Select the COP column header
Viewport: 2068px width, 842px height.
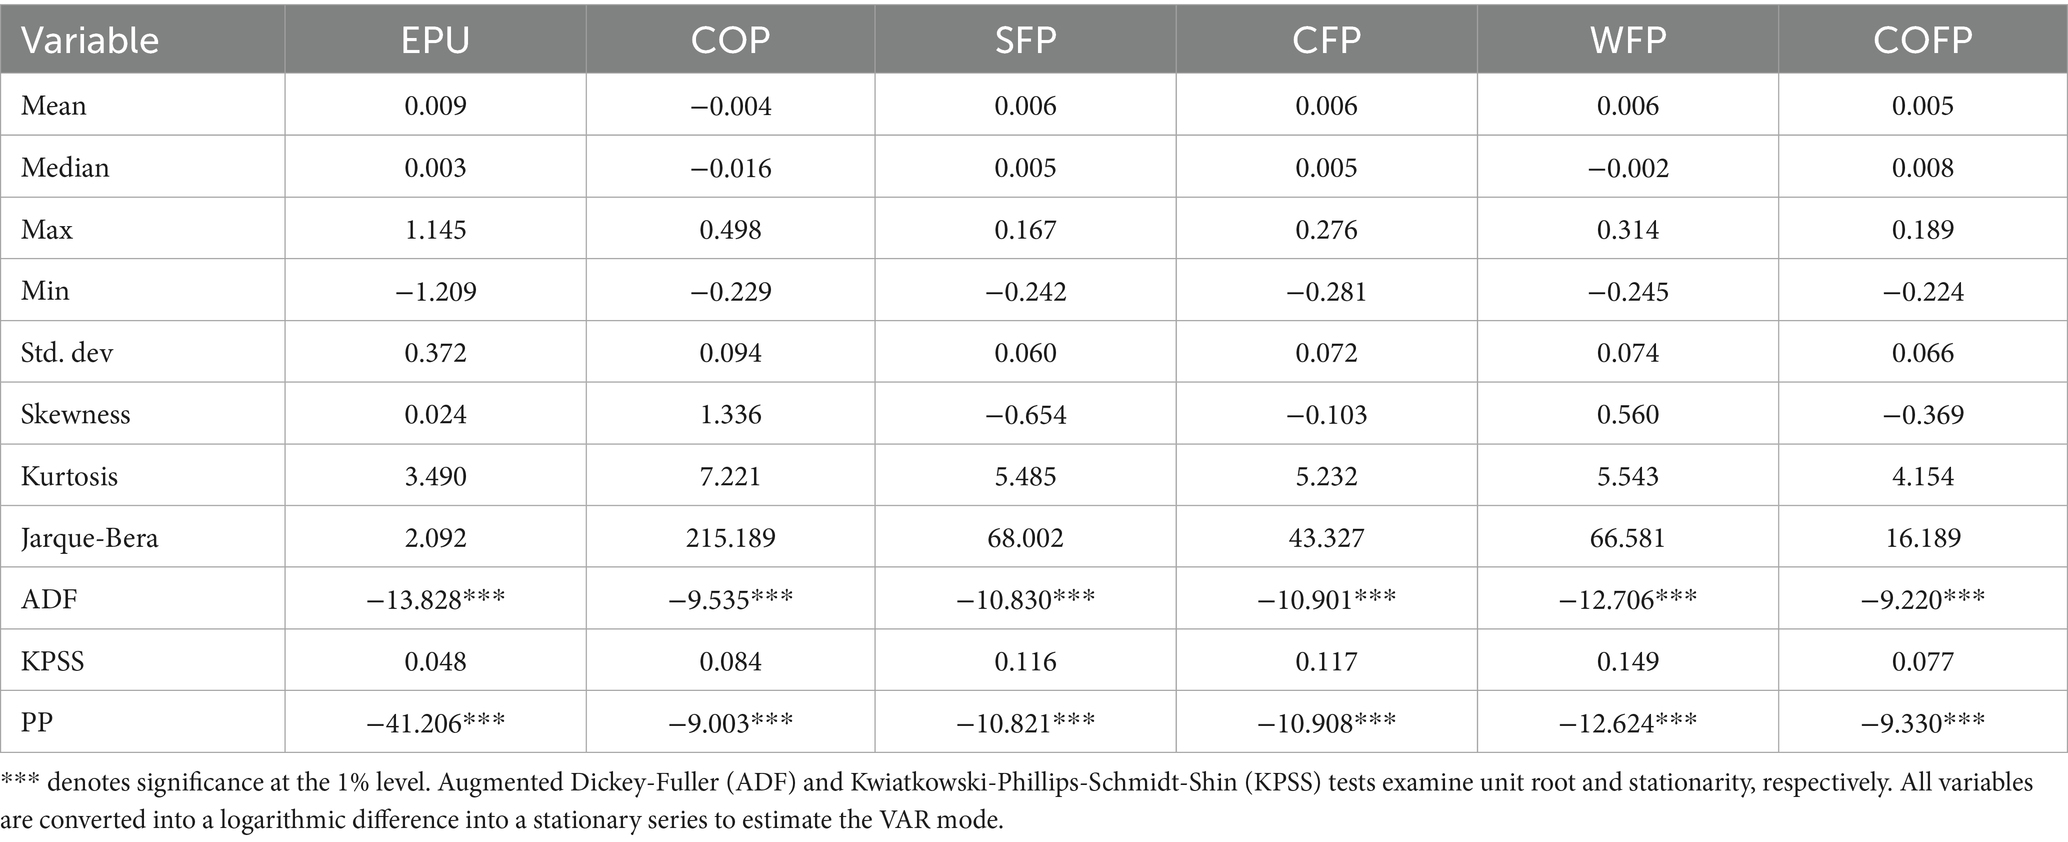pyautogui.click(x=730, y=40)
